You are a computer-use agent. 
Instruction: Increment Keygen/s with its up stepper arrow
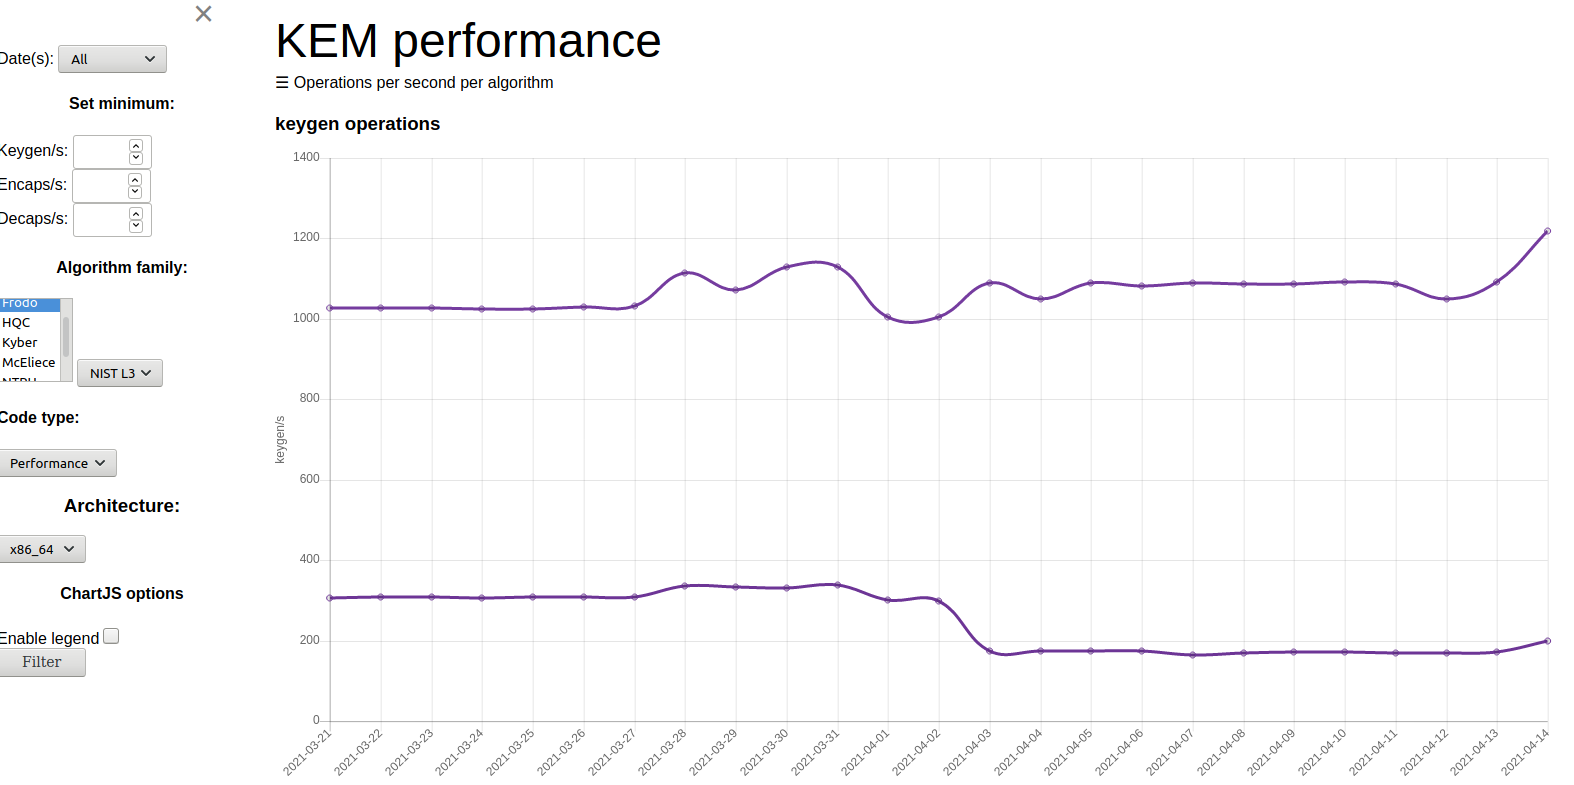tap(137, 146)
